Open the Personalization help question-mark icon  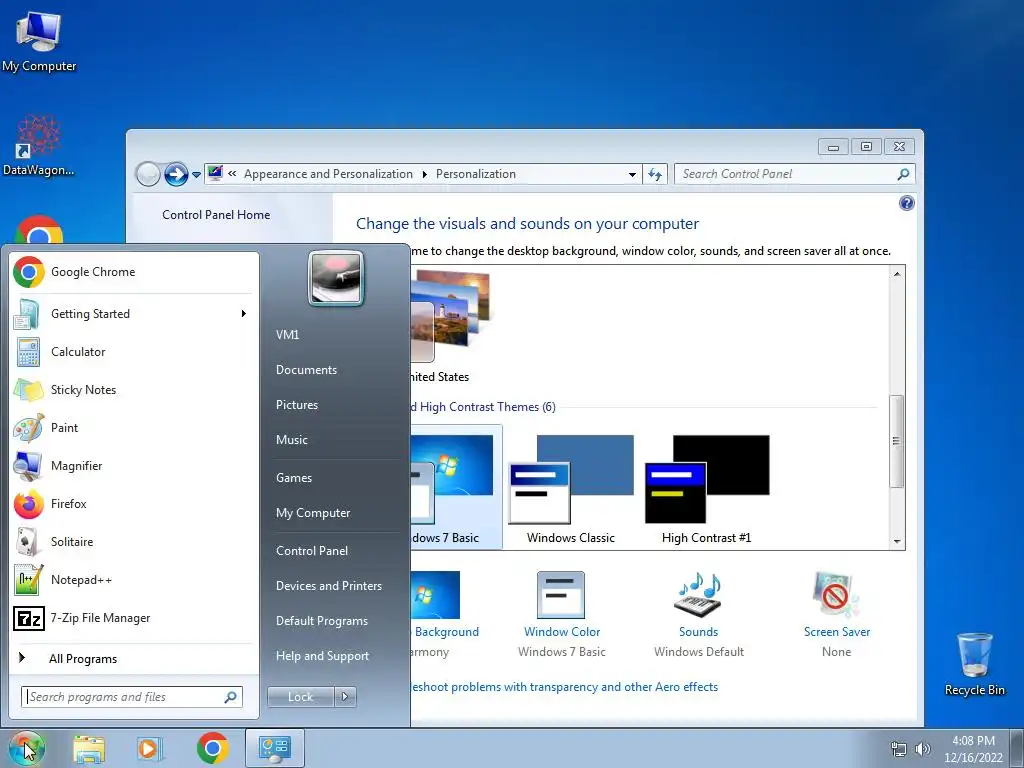coord(906,203)
